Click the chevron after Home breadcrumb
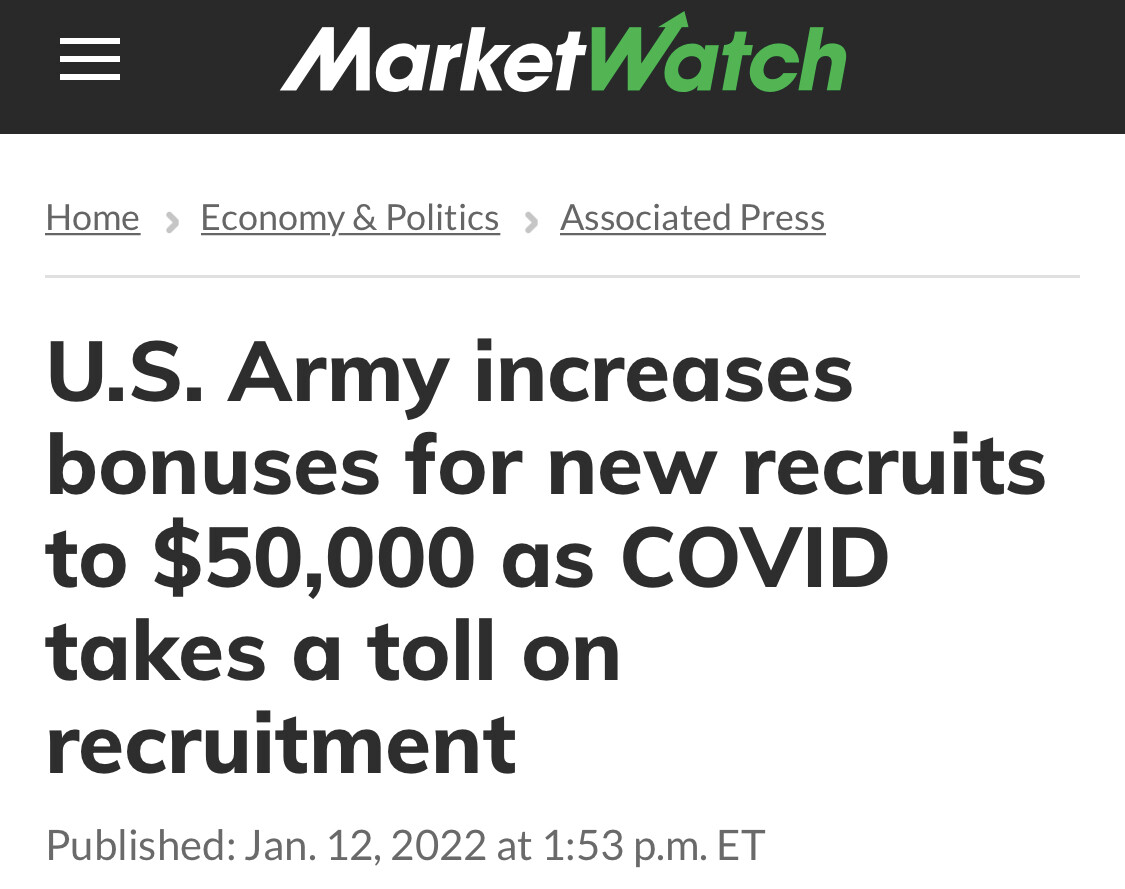 [x=171, y=220]
